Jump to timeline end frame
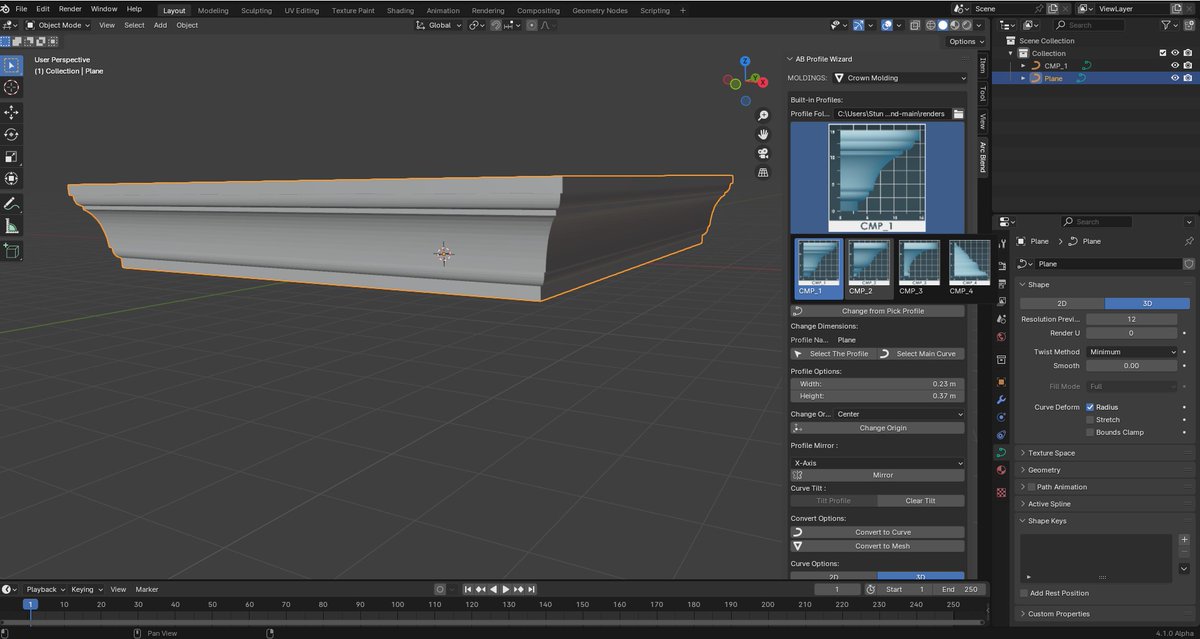This screenshot has width=1200, height=639. 532,589
